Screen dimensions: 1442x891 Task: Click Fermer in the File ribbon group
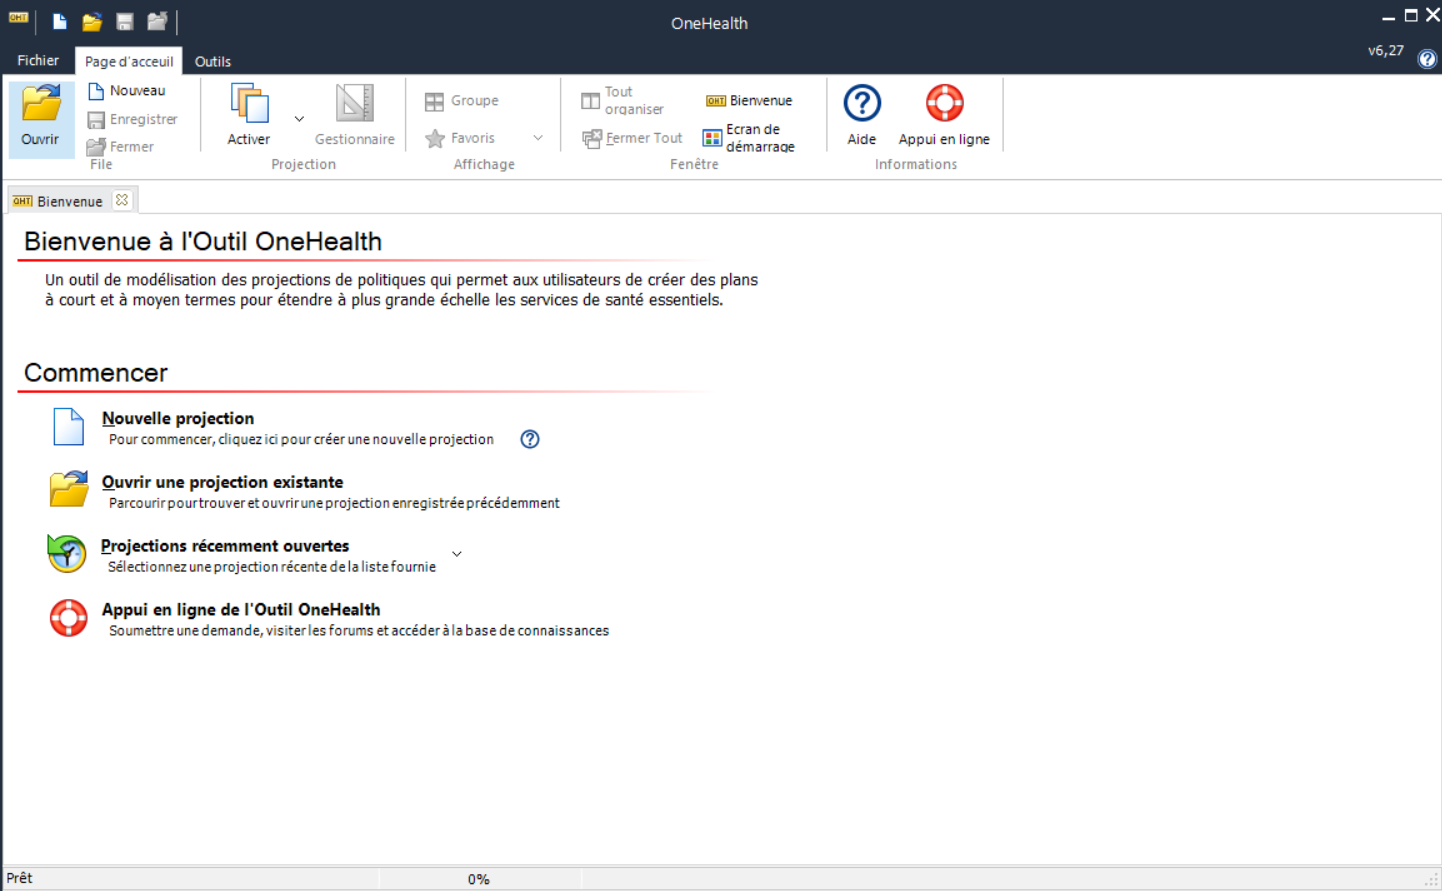(121, 147)
